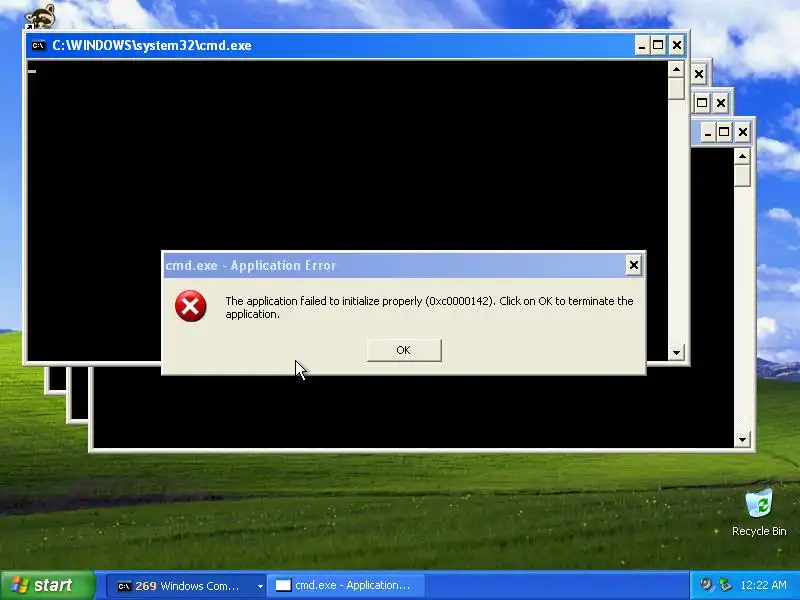800x600 pixels.
Task: Click the error message text in the dialog
Action: (429, 308)
